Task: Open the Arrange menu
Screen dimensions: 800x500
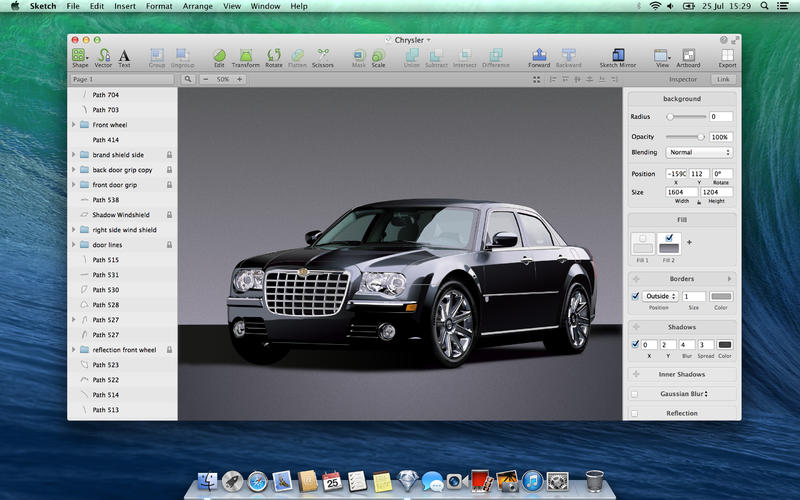Action: coord(197,6)
